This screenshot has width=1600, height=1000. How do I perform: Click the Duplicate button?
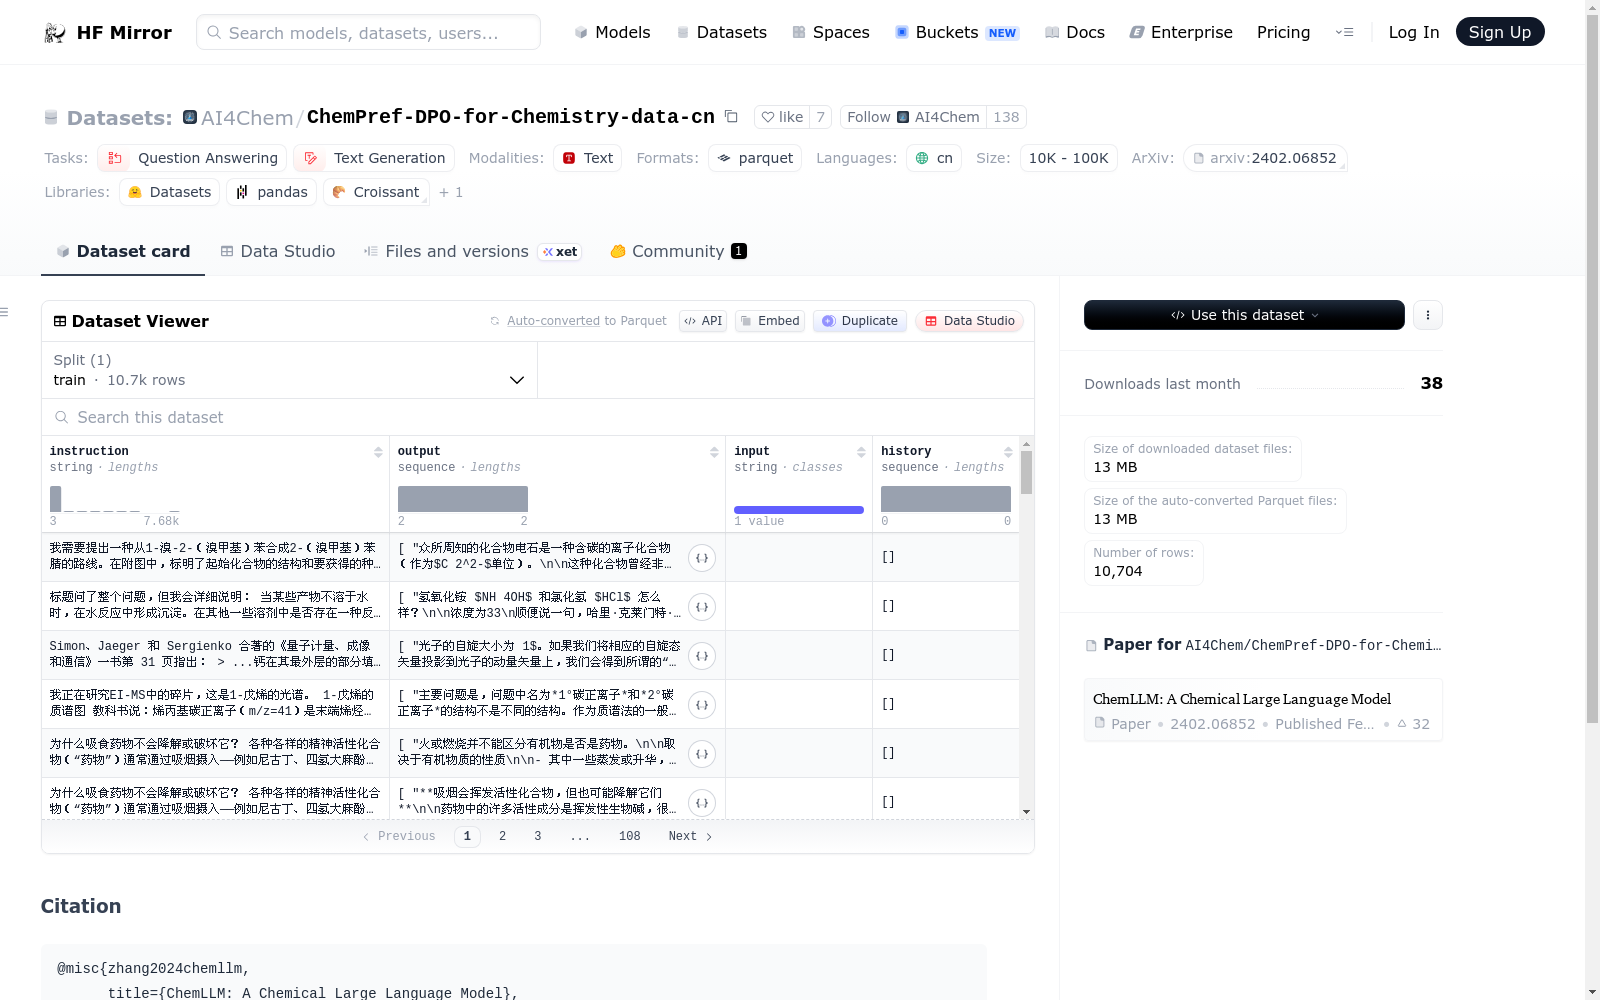click(x=860, y=321)
